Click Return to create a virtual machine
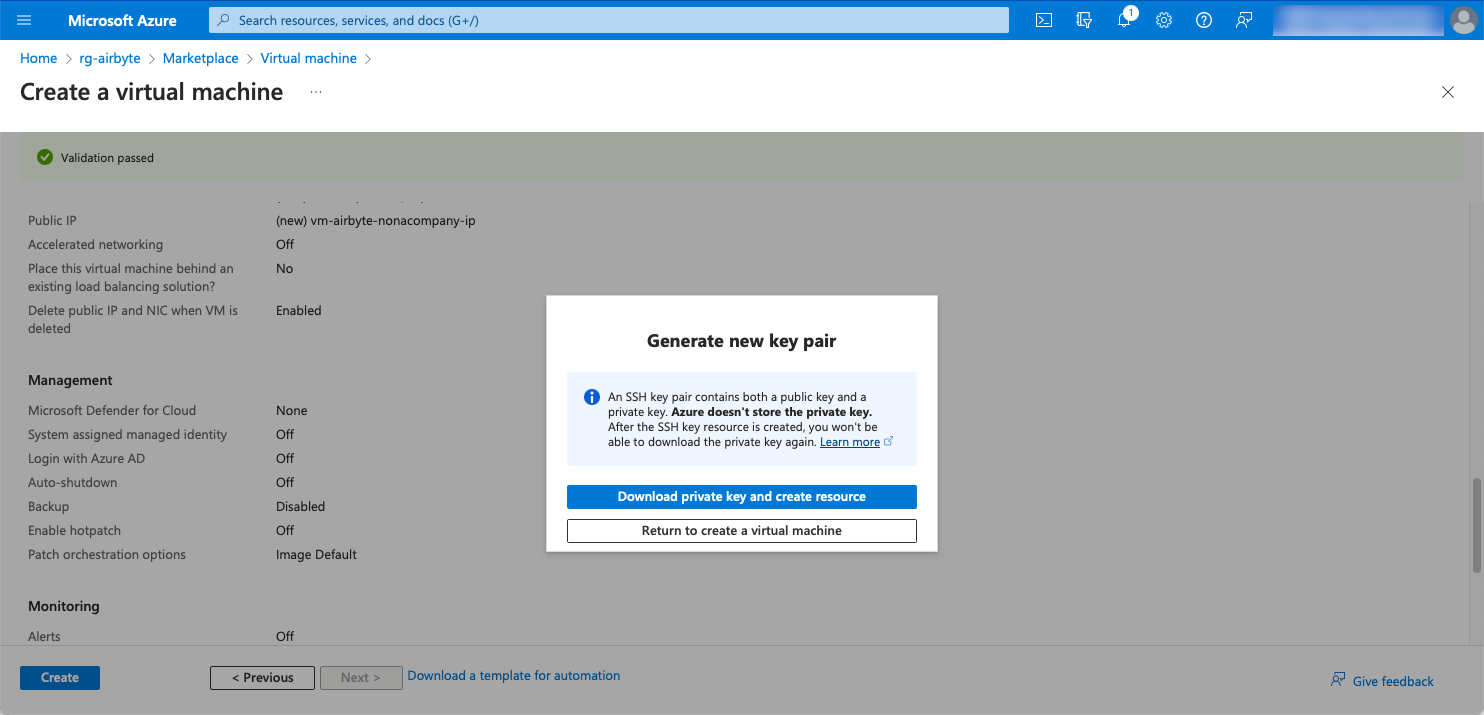The image size is (1484, 715). click(741, 531)
